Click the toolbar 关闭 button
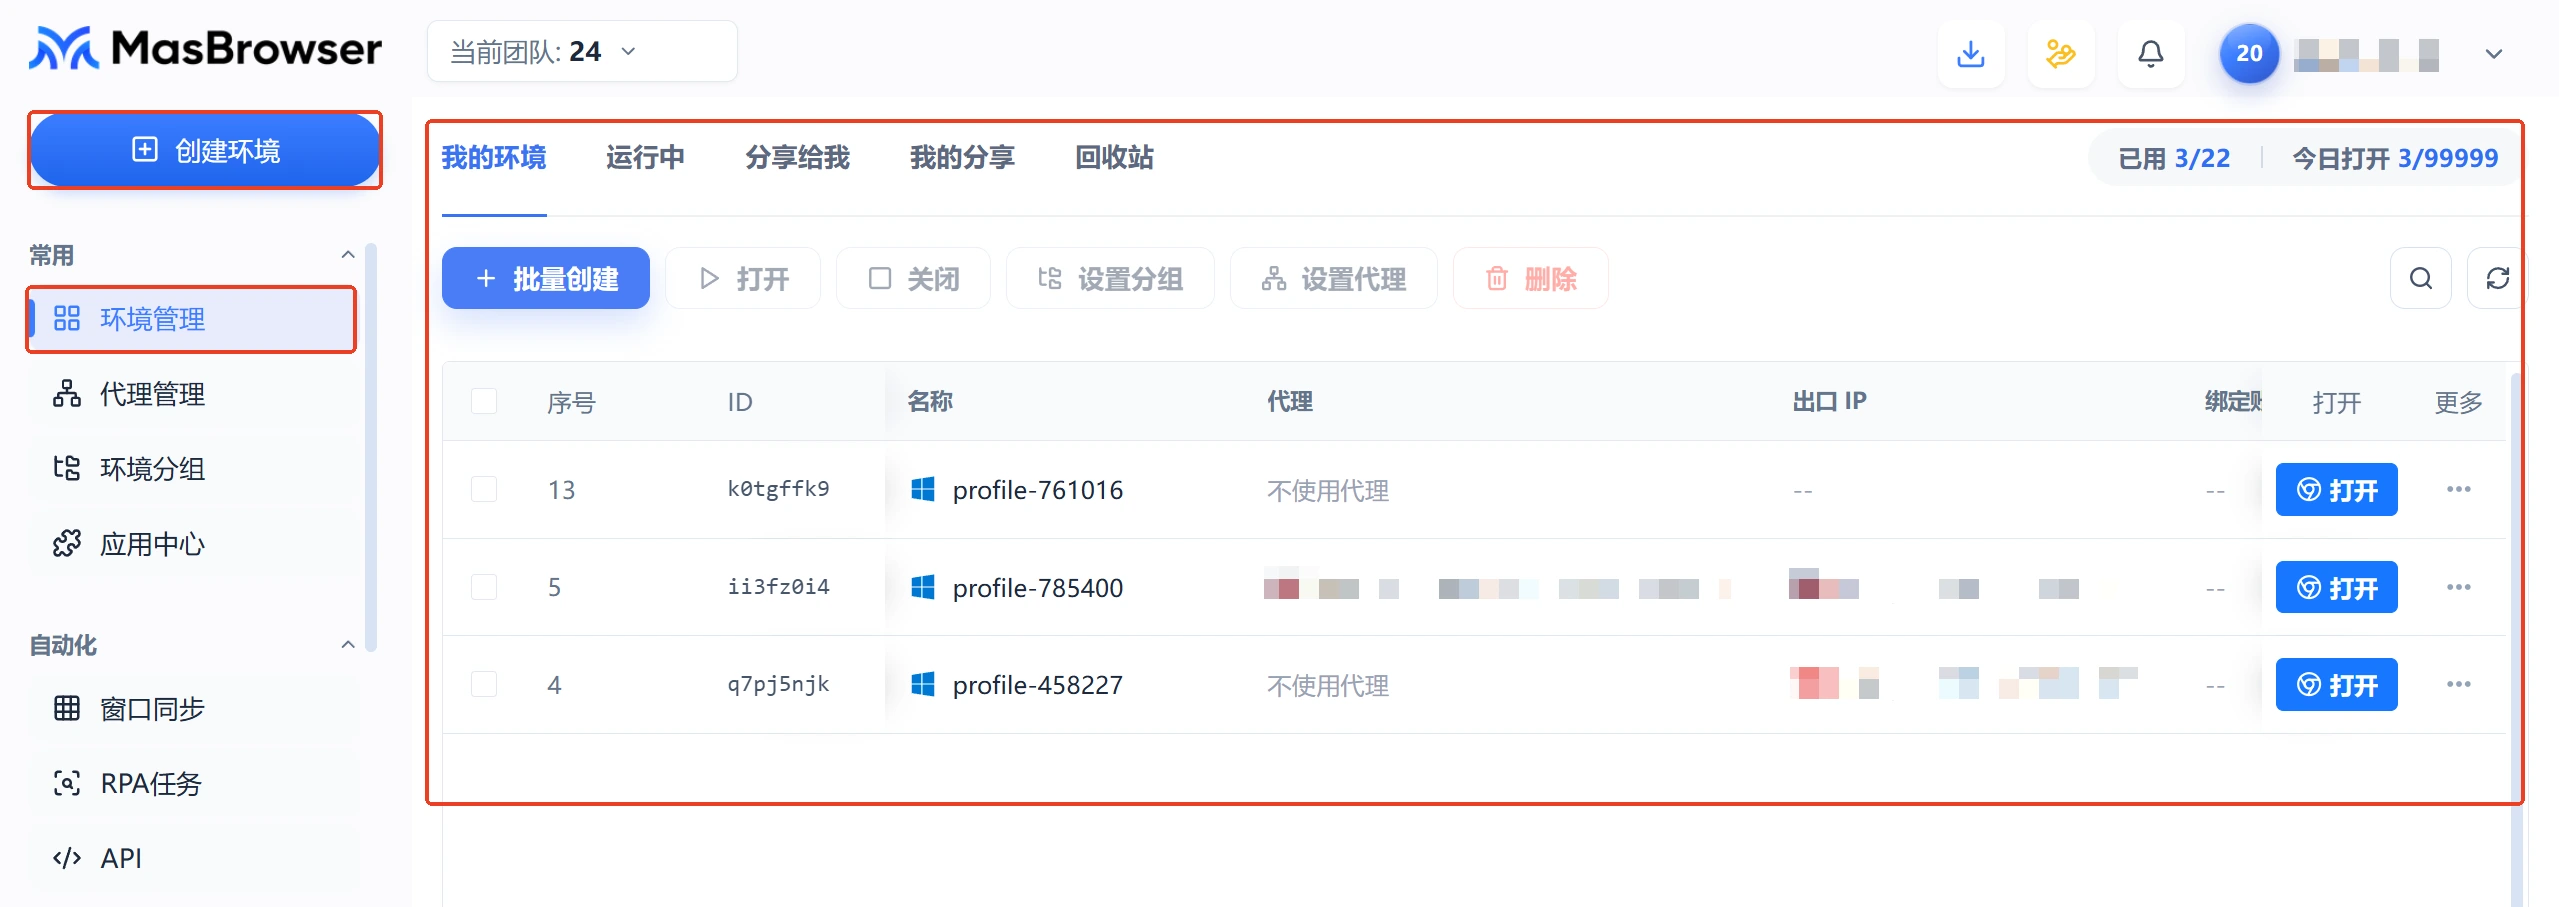This screenshot has height=907, width=2559. pos(913,278)
